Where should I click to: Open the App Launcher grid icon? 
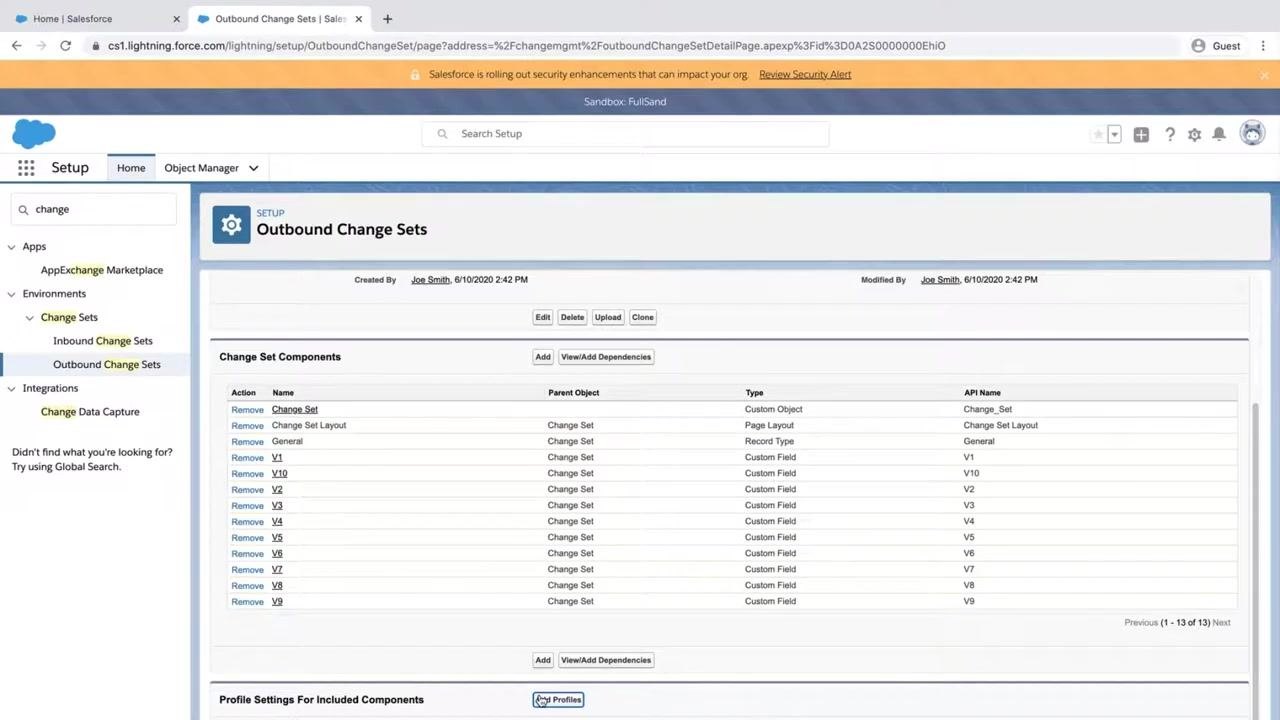[26, 168]
